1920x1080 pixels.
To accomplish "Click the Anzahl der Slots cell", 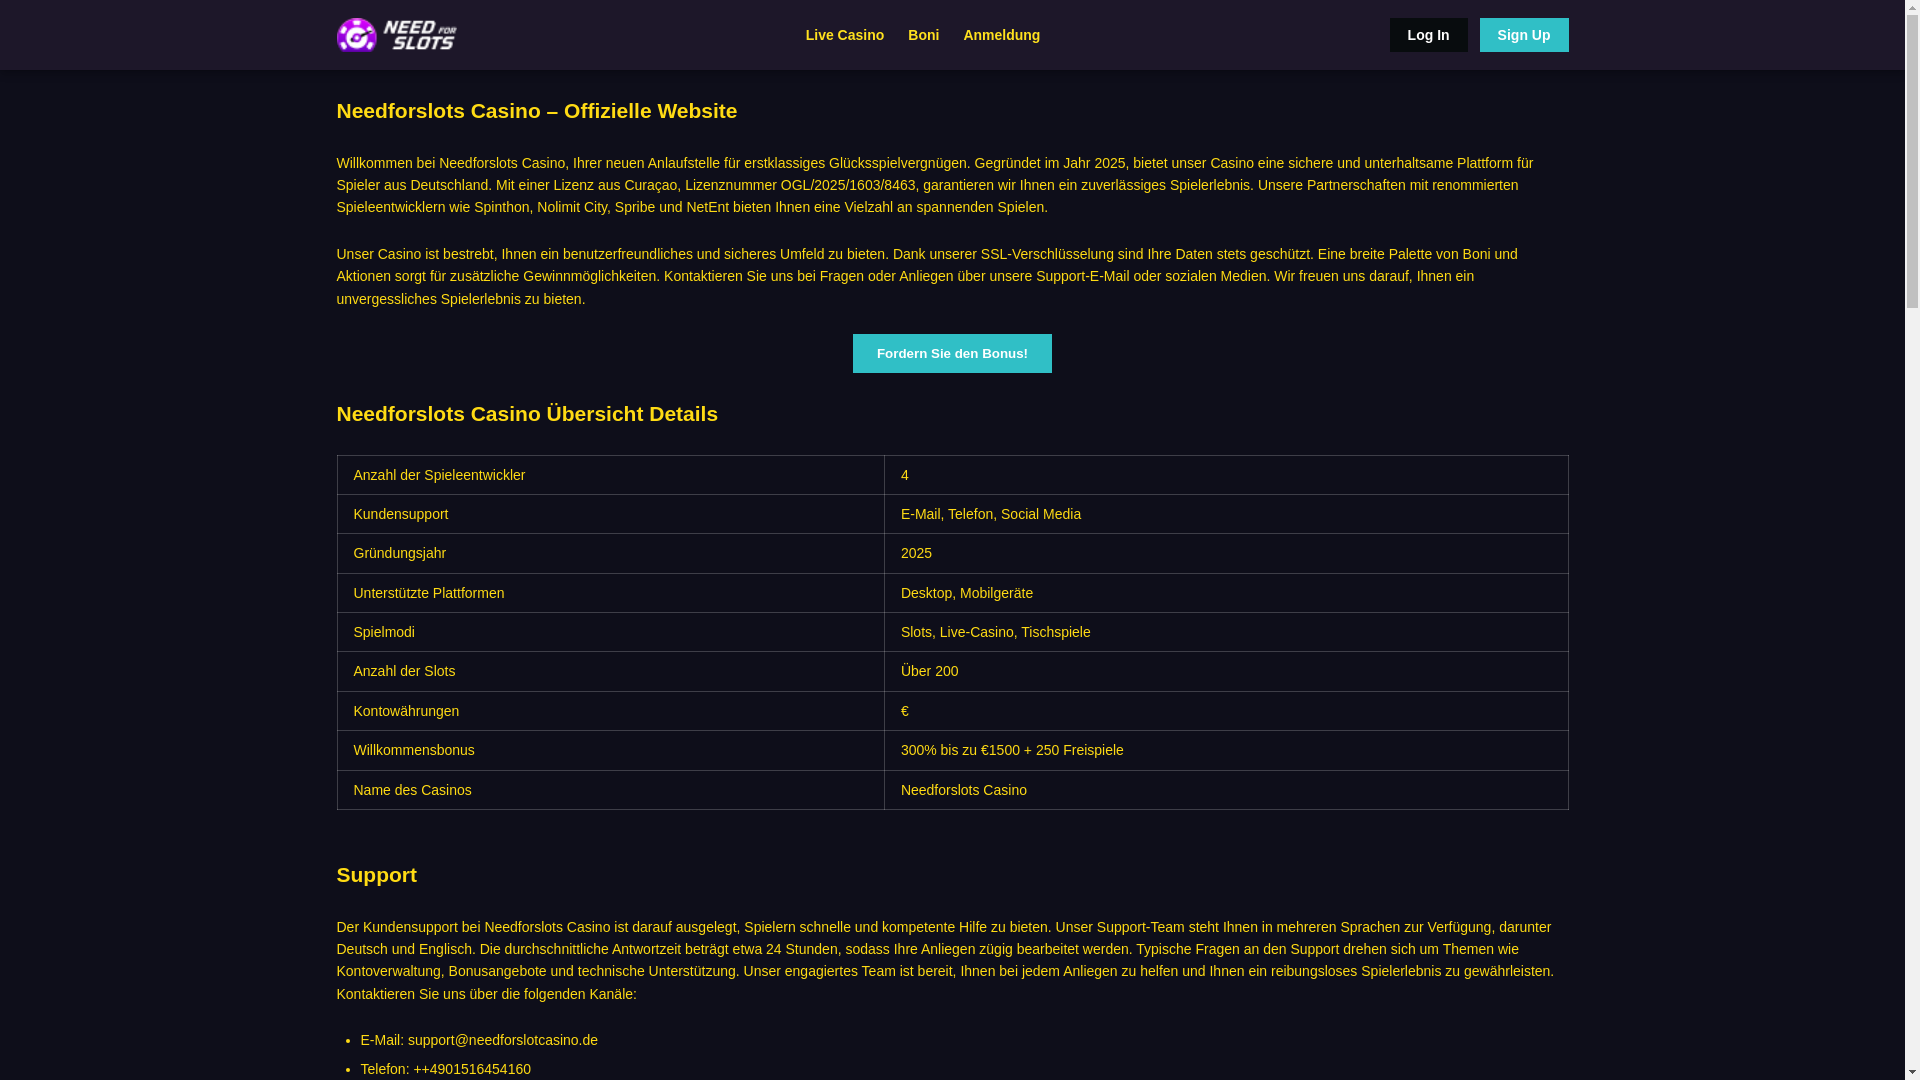I will coord(611,671).
